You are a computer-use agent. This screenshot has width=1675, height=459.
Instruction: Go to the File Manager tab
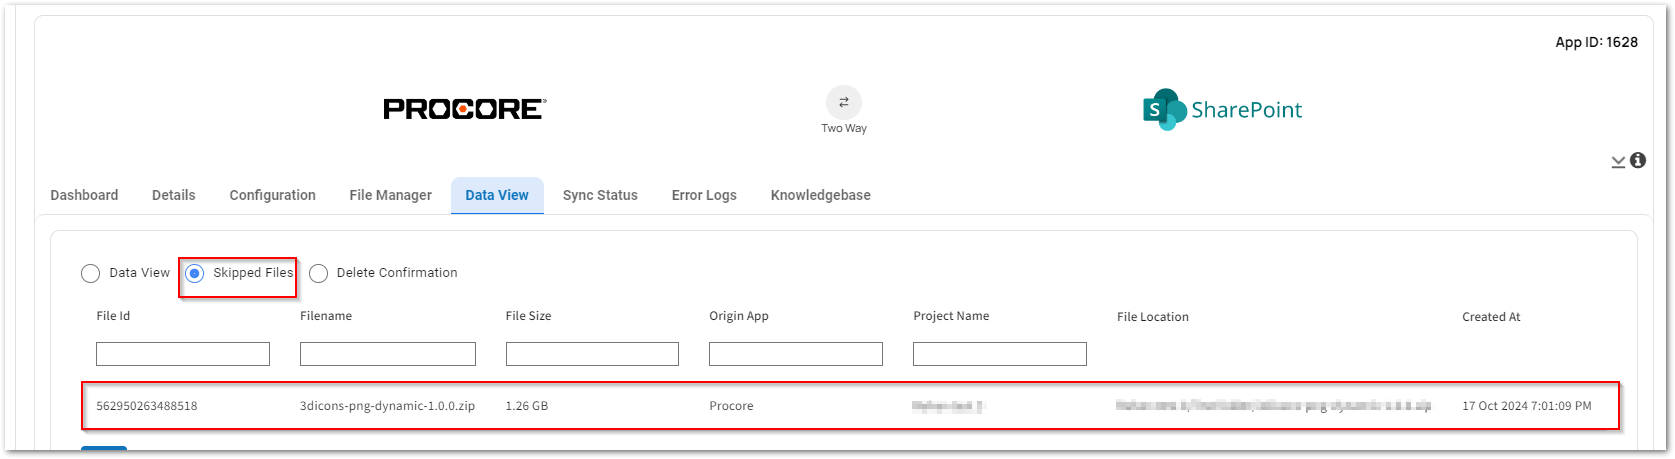click(391, 195)
